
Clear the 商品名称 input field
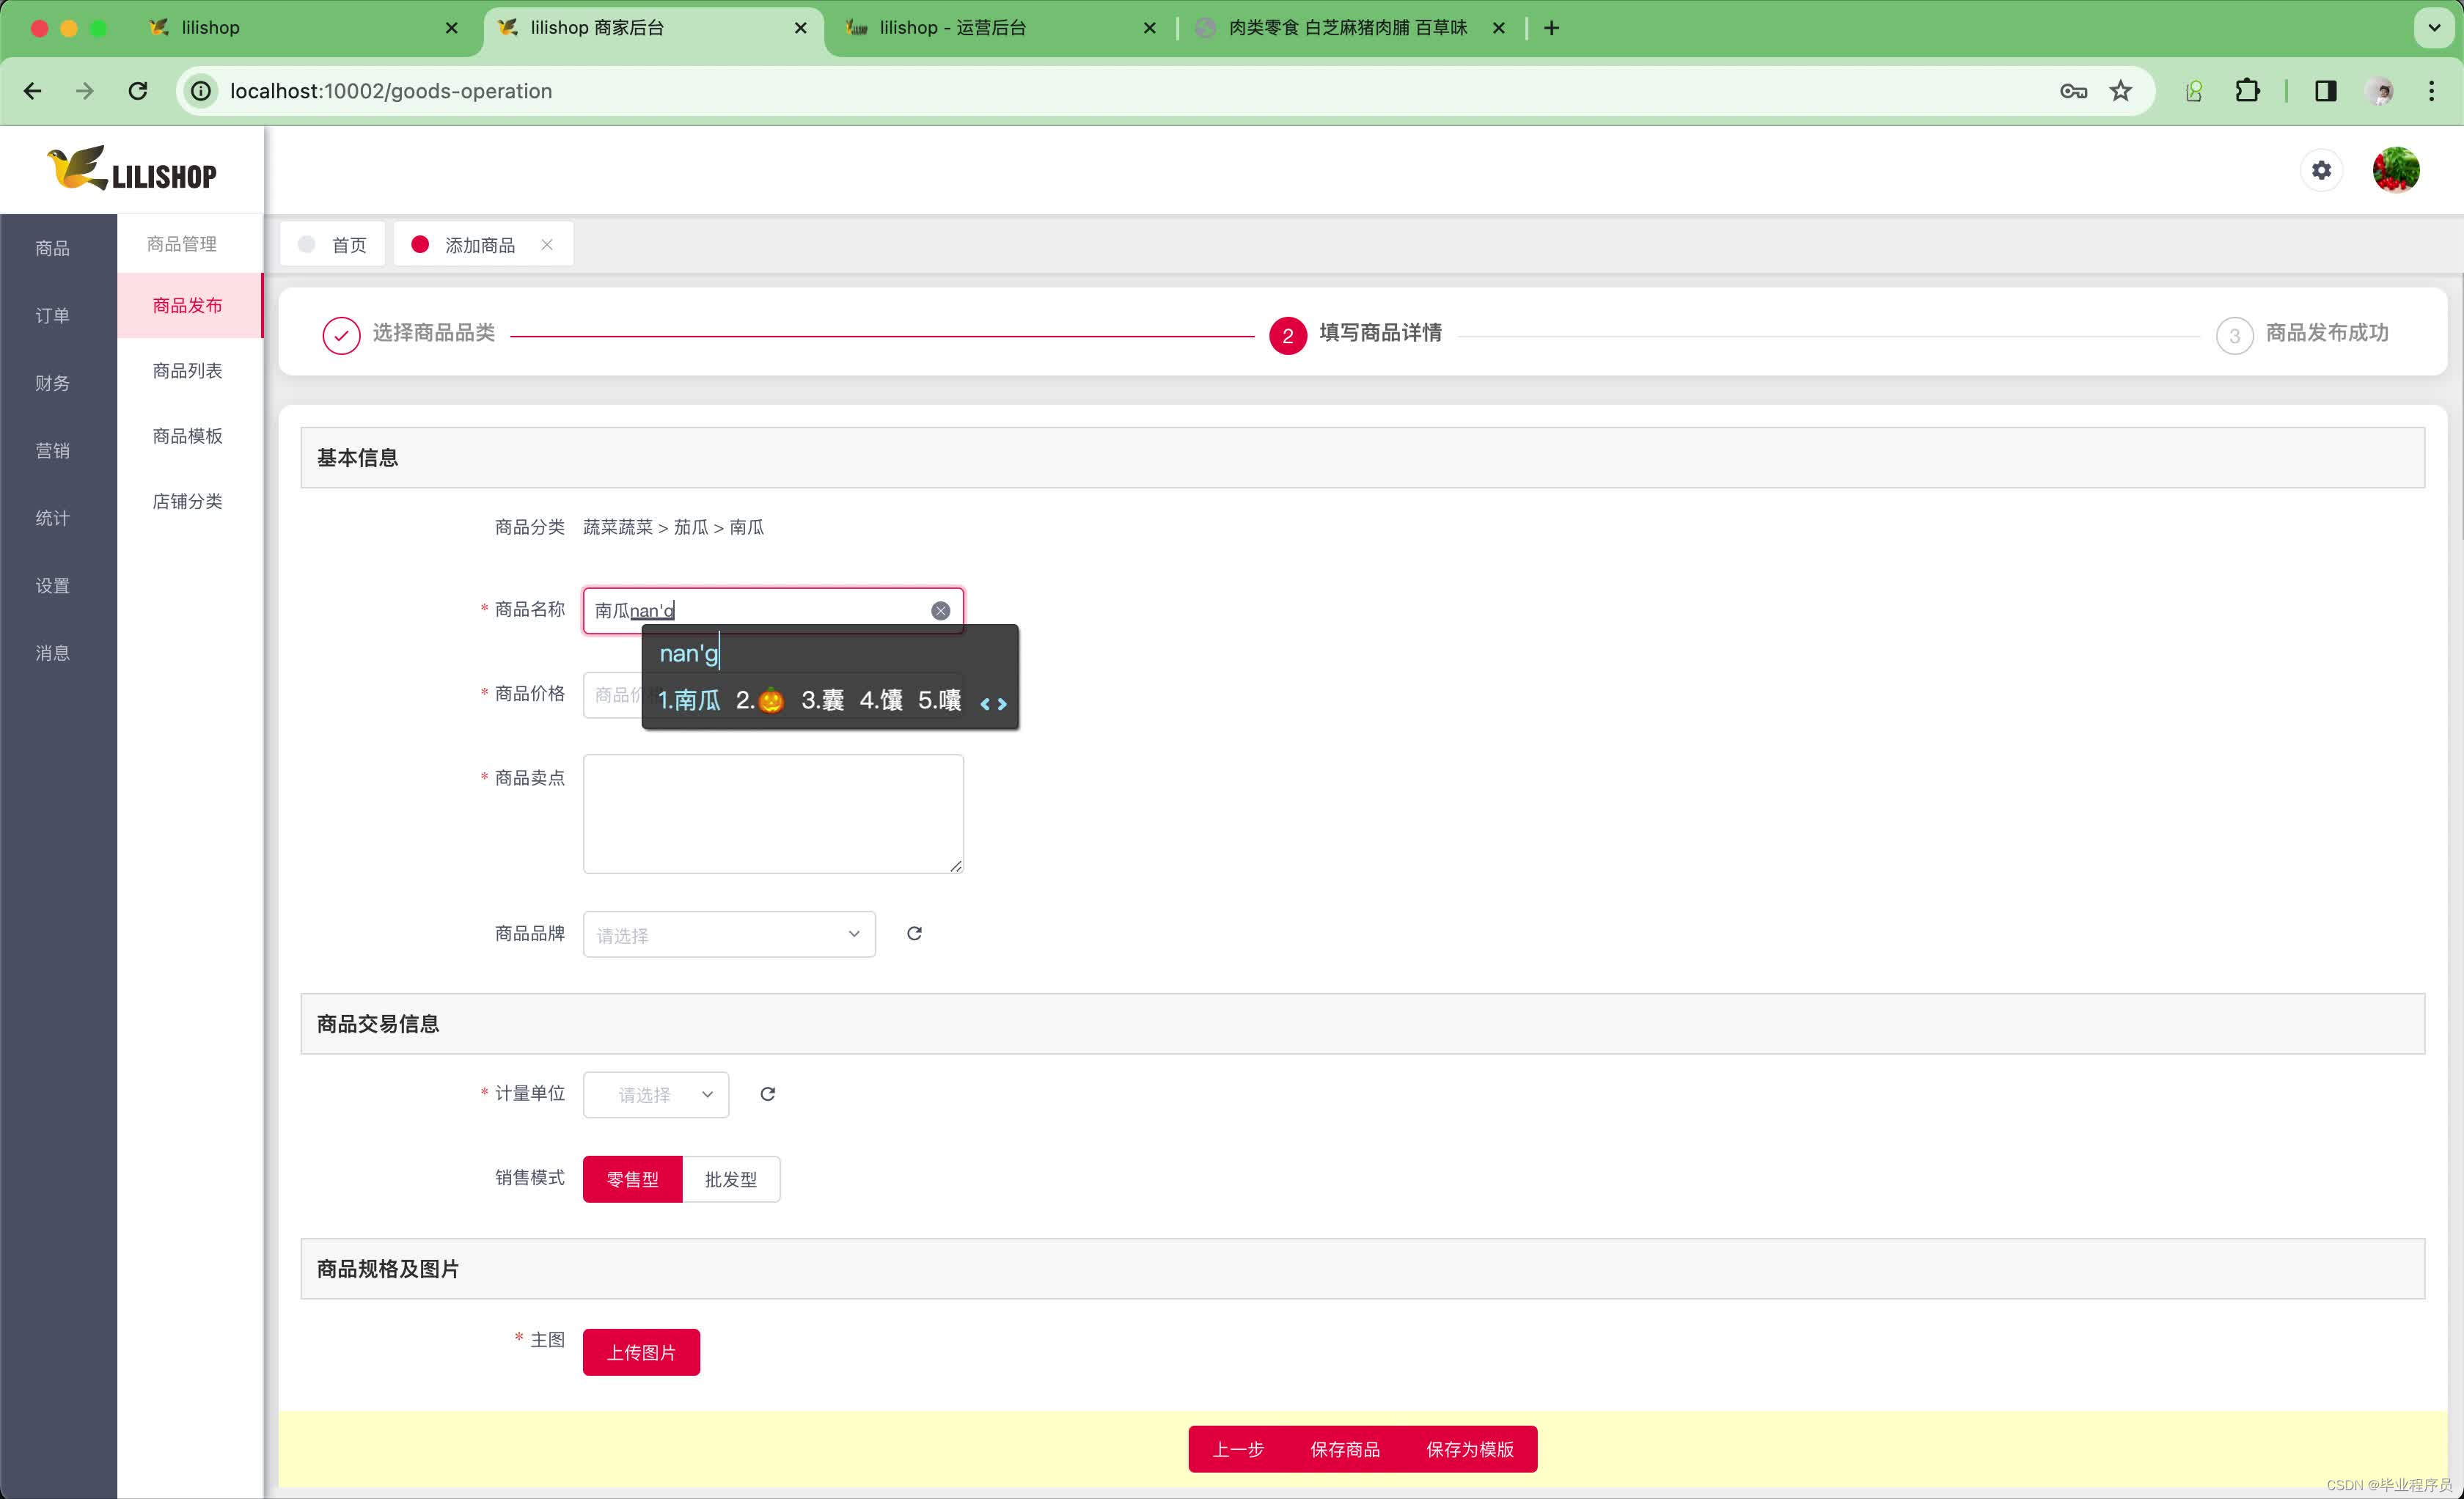940,611
